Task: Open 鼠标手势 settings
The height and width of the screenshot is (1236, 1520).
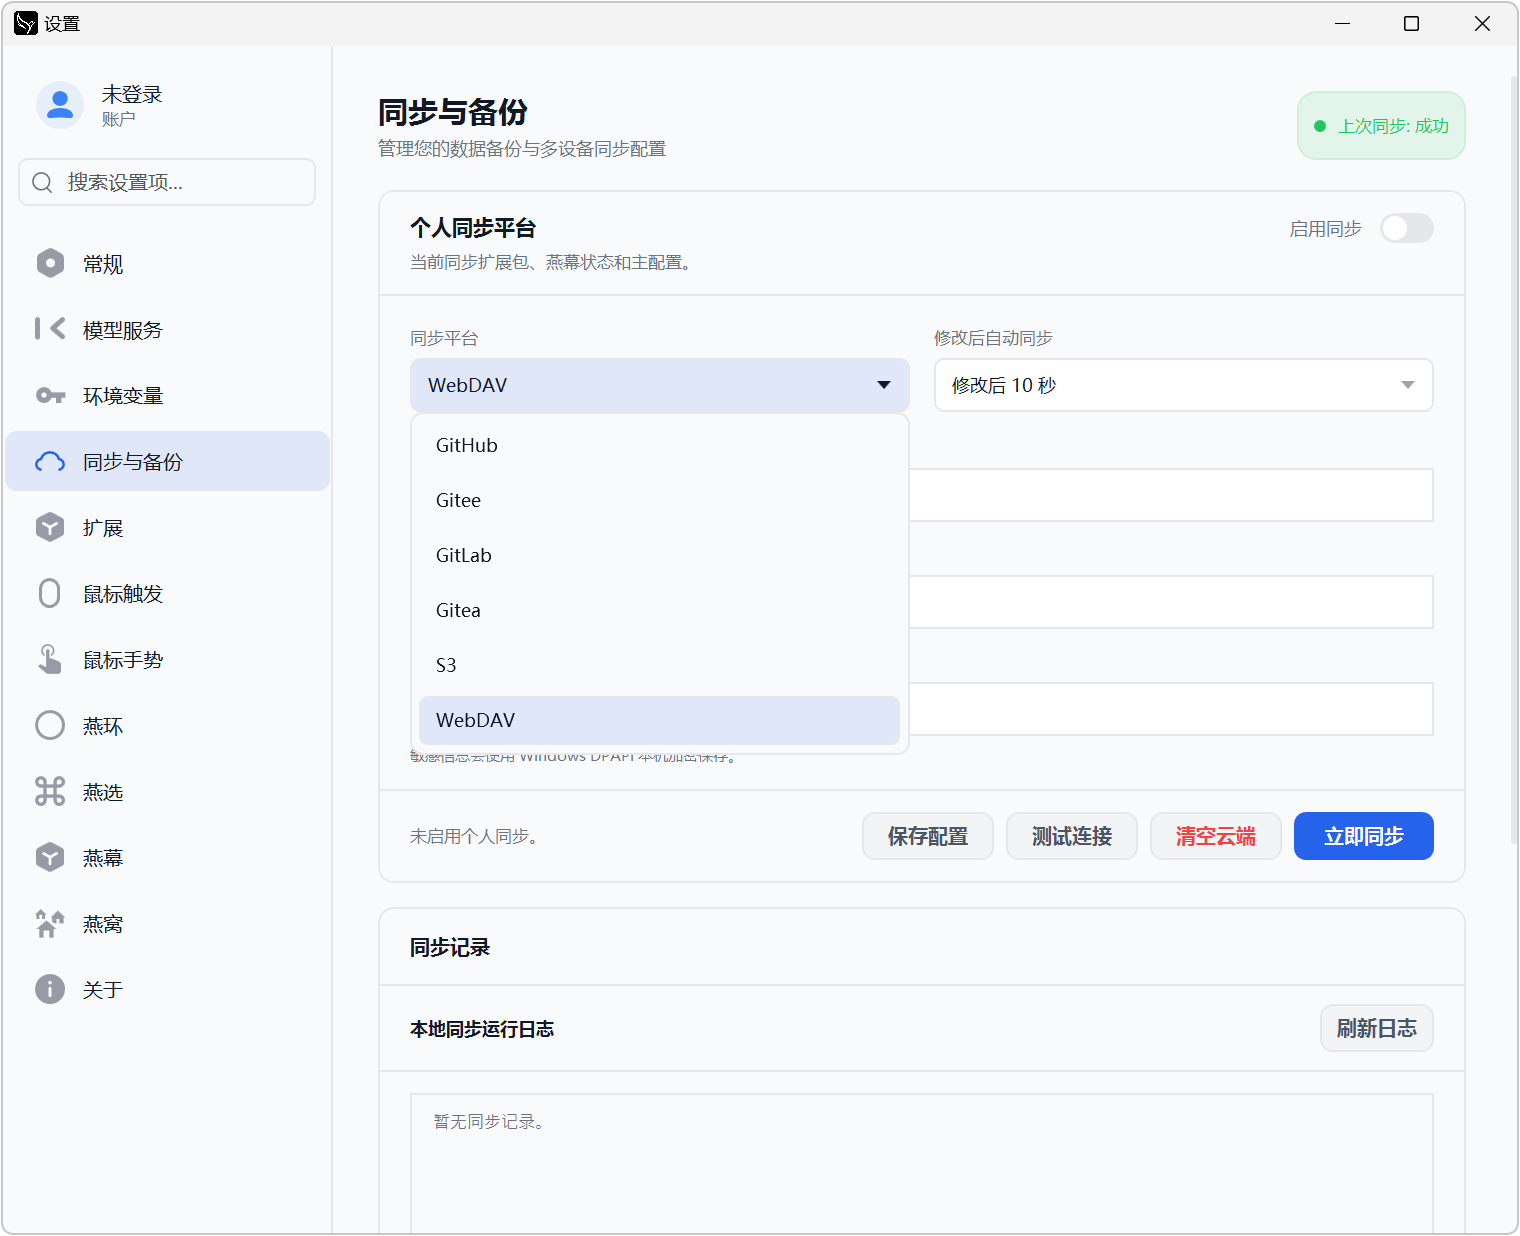Action: coord(168,659)
